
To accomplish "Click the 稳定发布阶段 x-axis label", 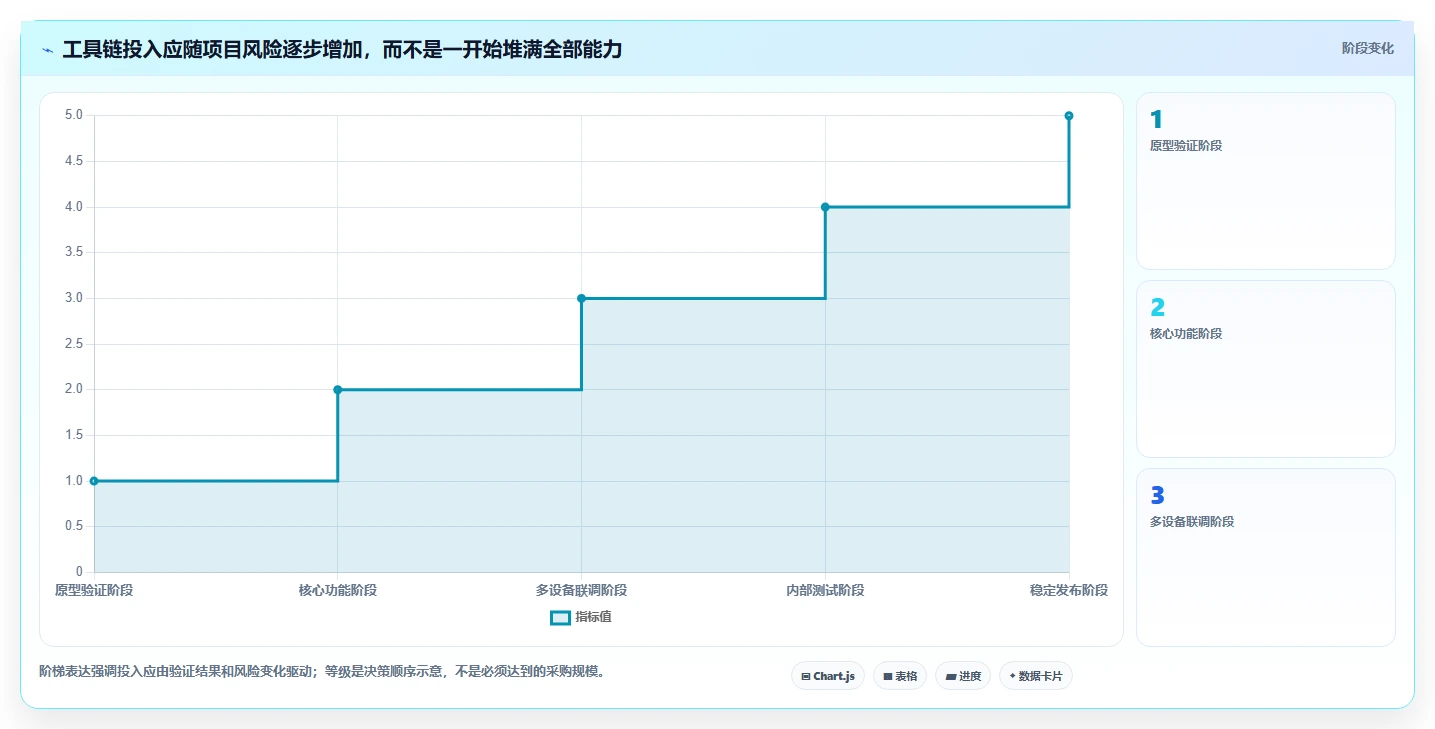I will point(1069,590).
